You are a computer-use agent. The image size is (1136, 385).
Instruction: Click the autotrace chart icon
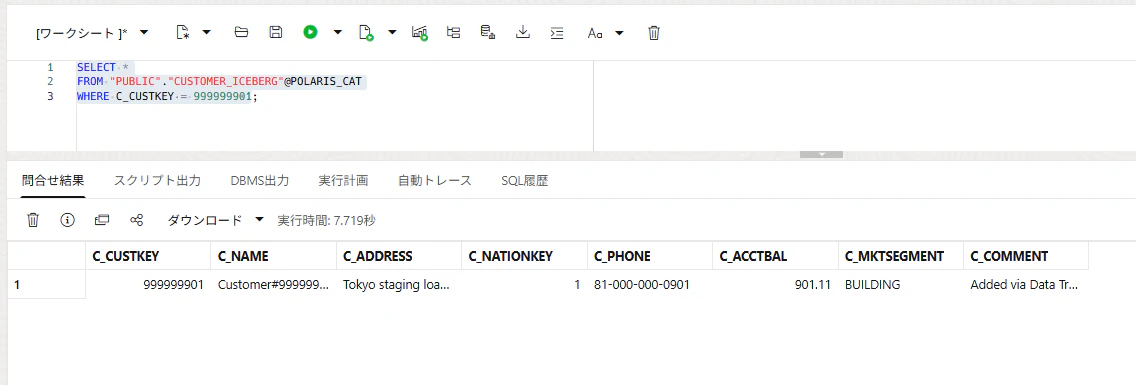point(419,33)
